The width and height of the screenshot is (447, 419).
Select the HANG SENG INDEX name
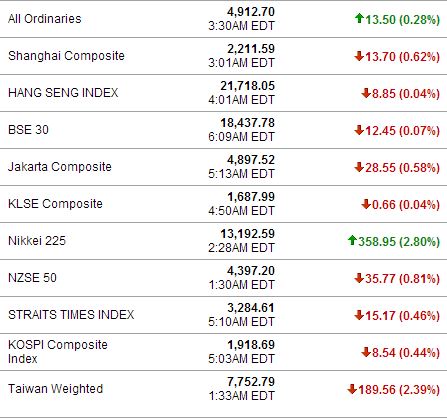pyautogui.click(x=63, y=92)
